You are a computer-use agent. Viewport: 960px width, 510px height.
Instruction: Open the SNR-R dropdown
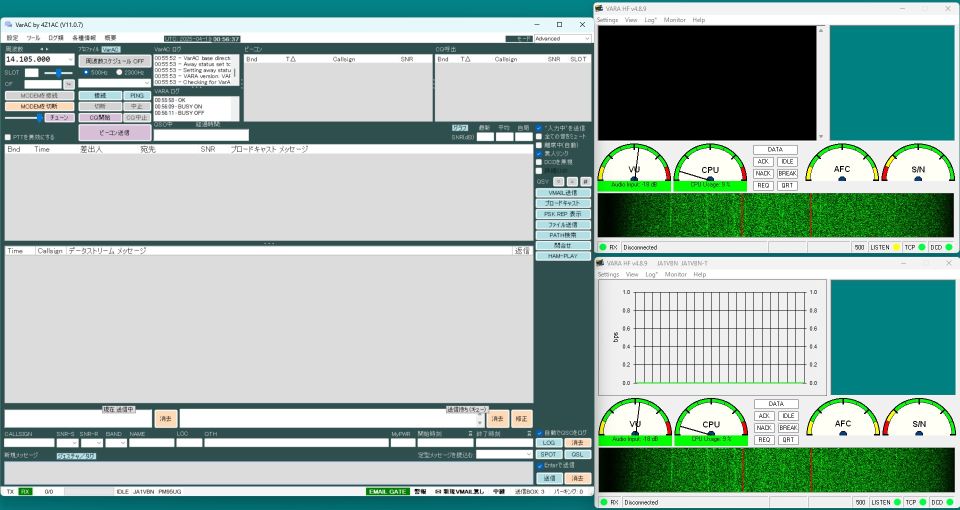tap(99, 443)
